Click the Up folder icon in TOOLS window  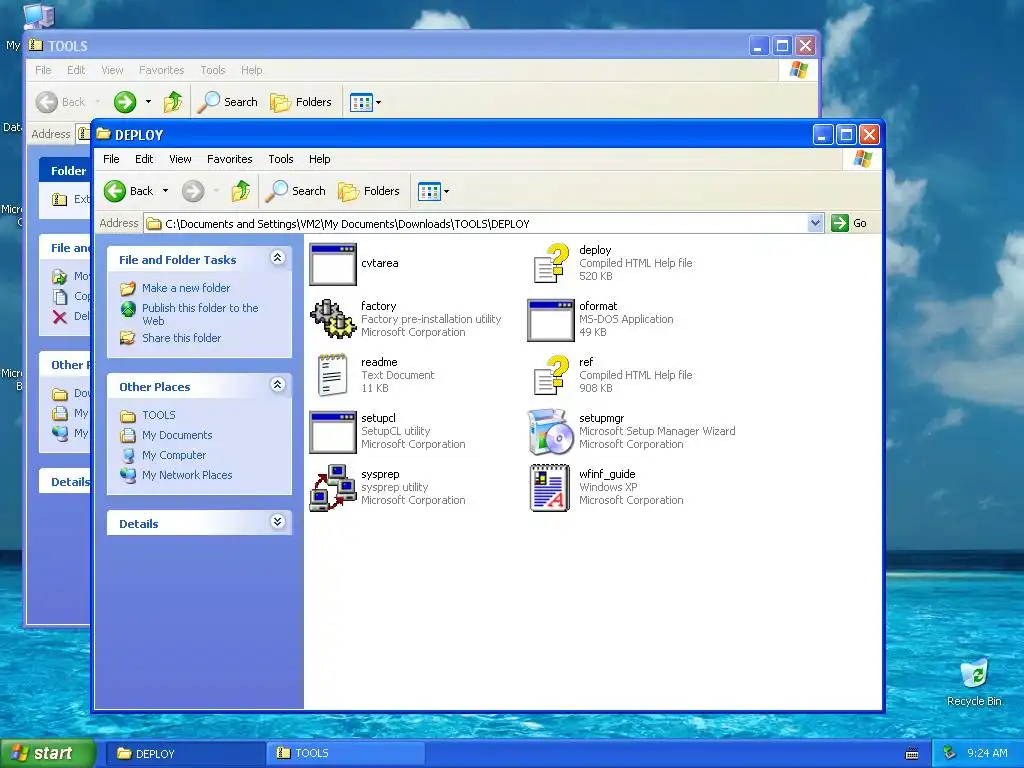point(173,102)
